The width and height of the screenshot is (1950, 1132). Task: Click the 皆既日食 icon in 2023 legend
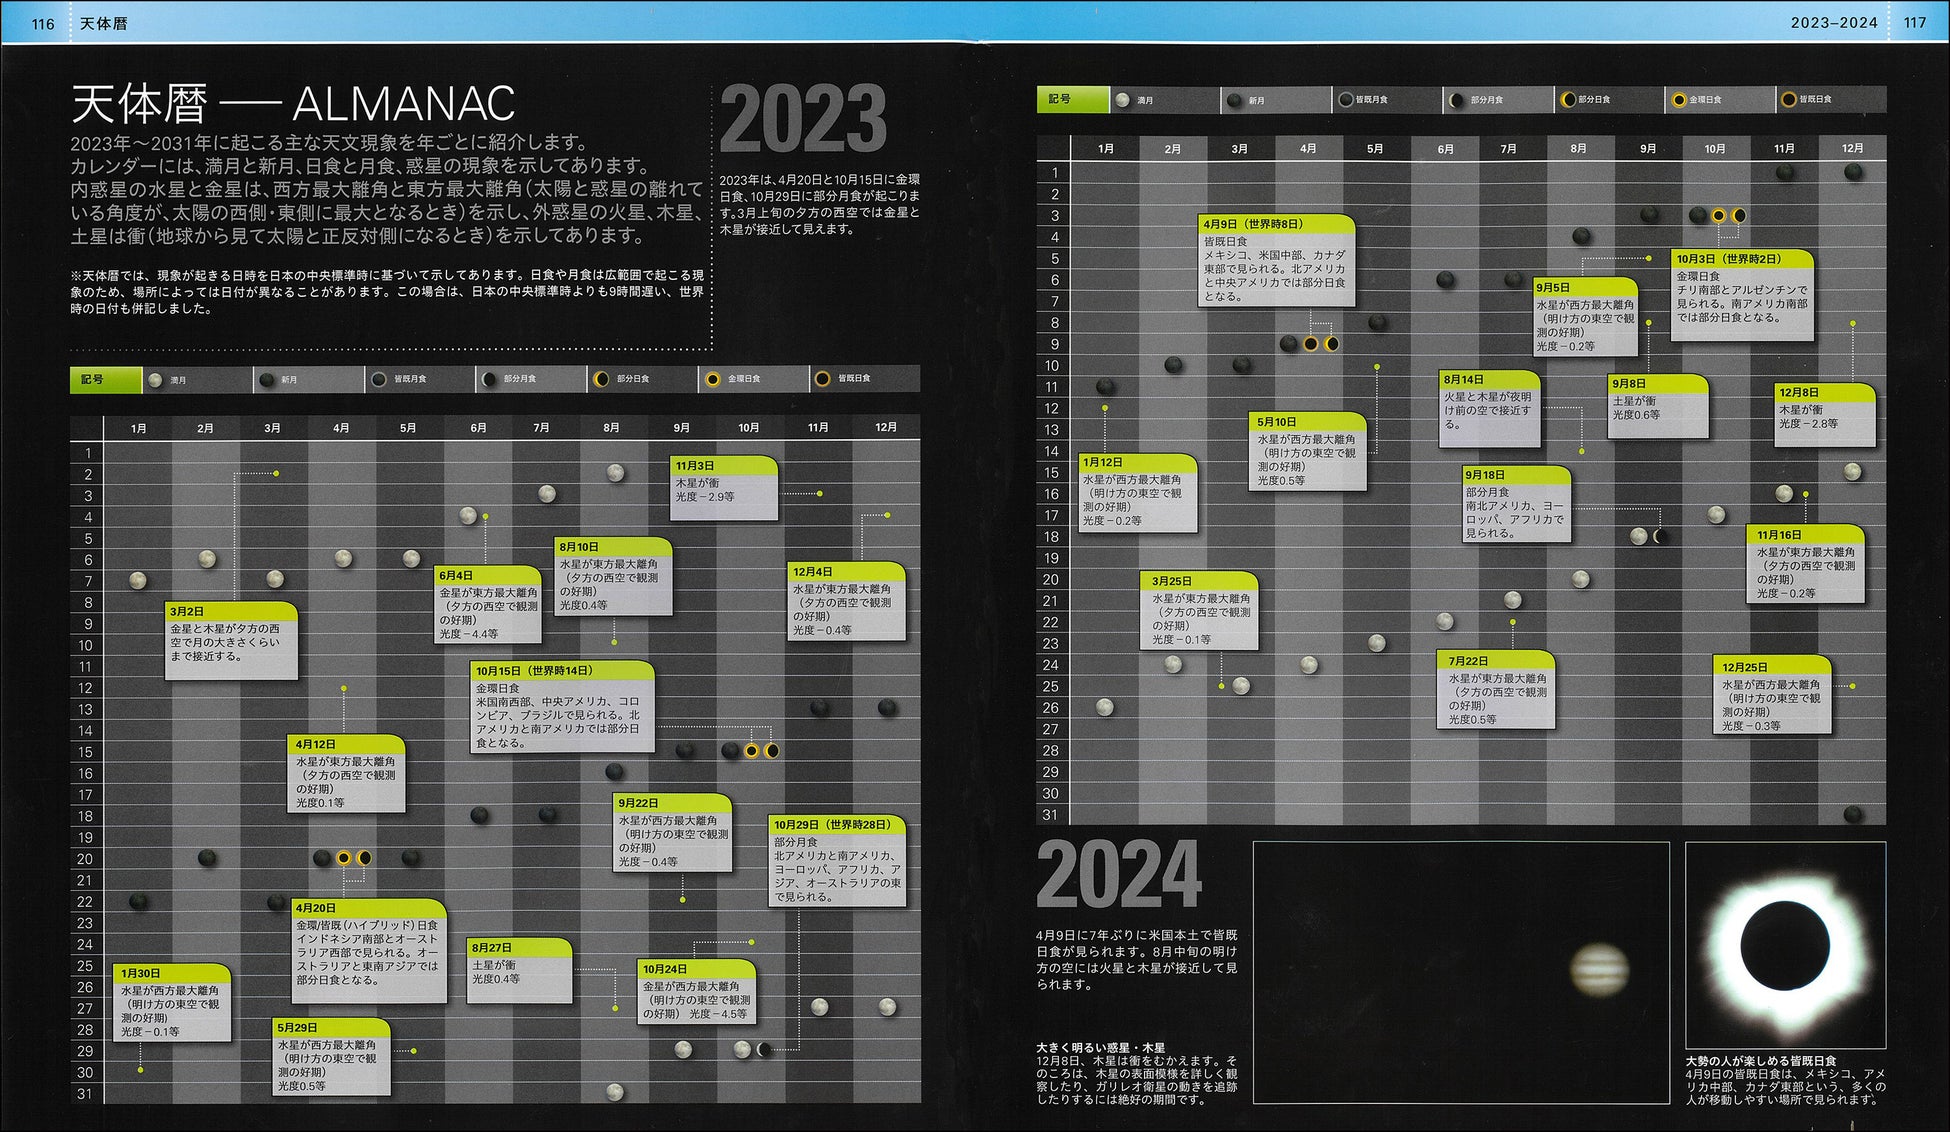[x=822, y=379]
